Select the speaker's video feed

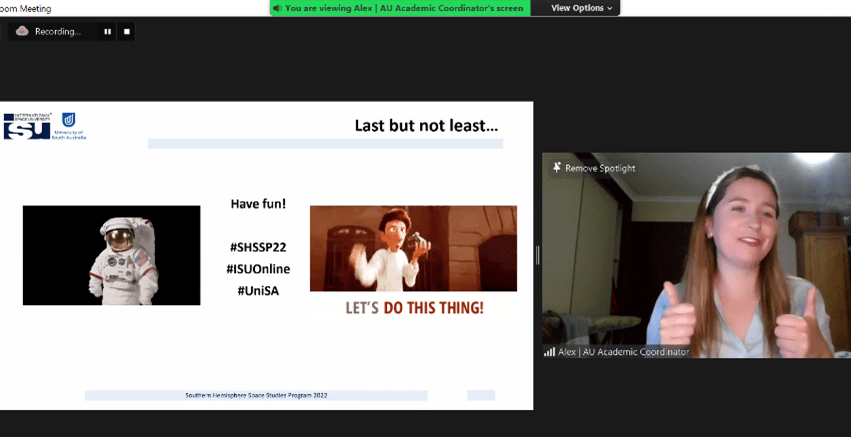696,255
